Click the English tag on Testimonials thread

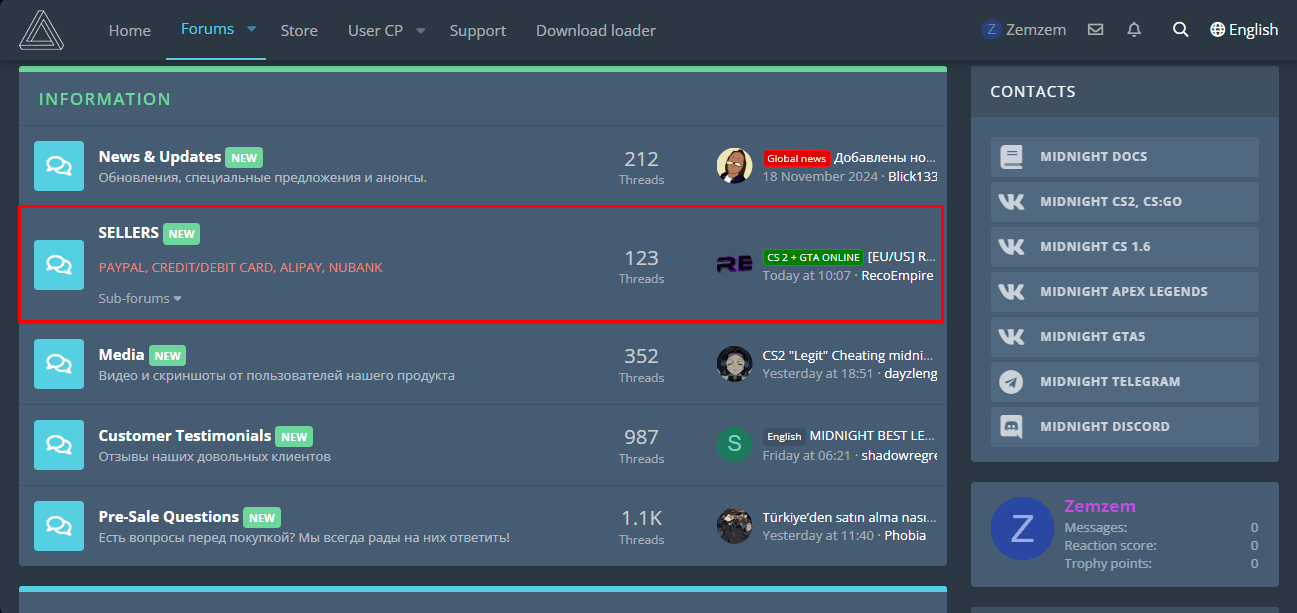tap(784, 436)
